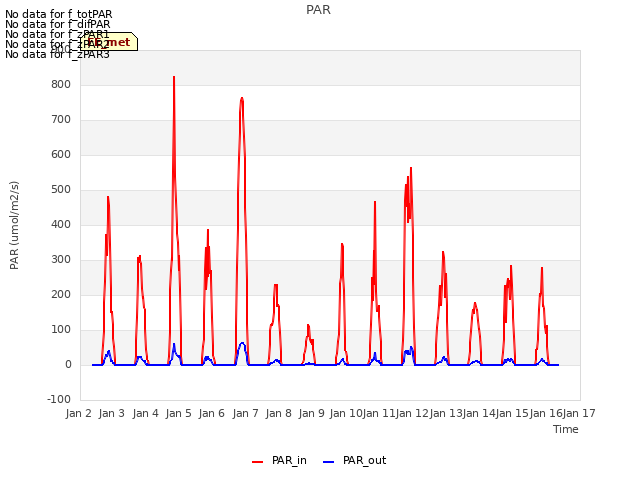Image resolution: width=640 pixels, height=480 pixels.
Task: Click the 'No data for f_difPAR' message
Action: point(58,24)
